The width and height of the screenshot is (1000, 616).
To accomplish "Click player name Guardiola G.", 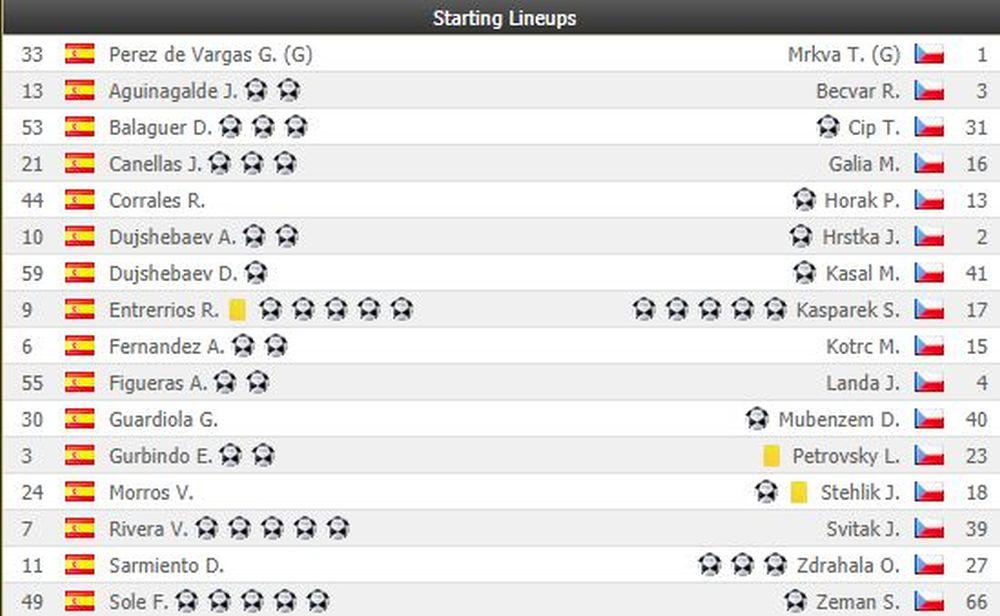I will (163, 419).
